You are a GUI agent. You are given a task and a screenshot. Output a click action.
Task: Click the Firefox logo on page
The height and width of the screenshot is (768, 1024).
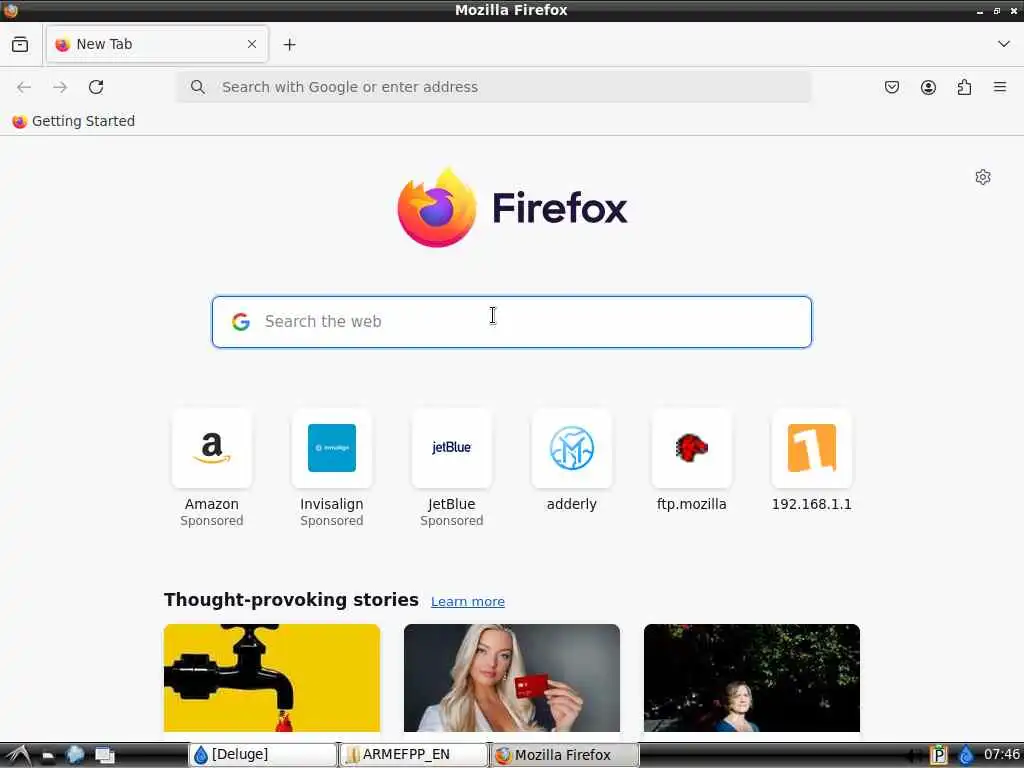tap(512, 208)
